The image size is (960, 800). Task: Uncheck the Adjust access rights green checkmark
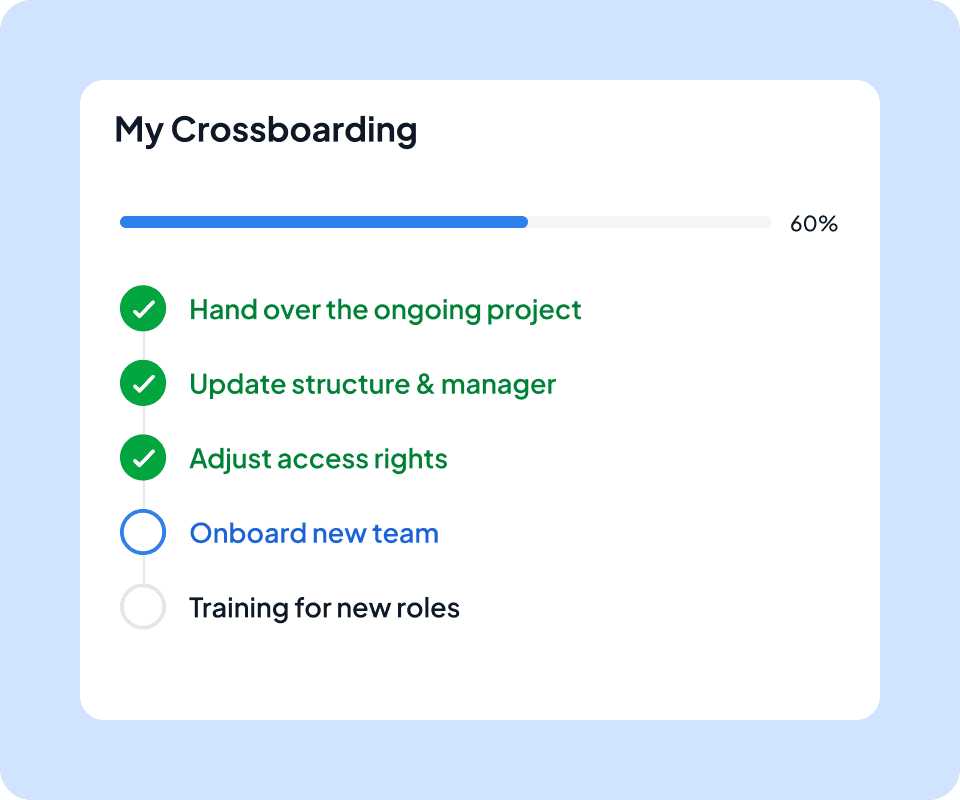143,458
